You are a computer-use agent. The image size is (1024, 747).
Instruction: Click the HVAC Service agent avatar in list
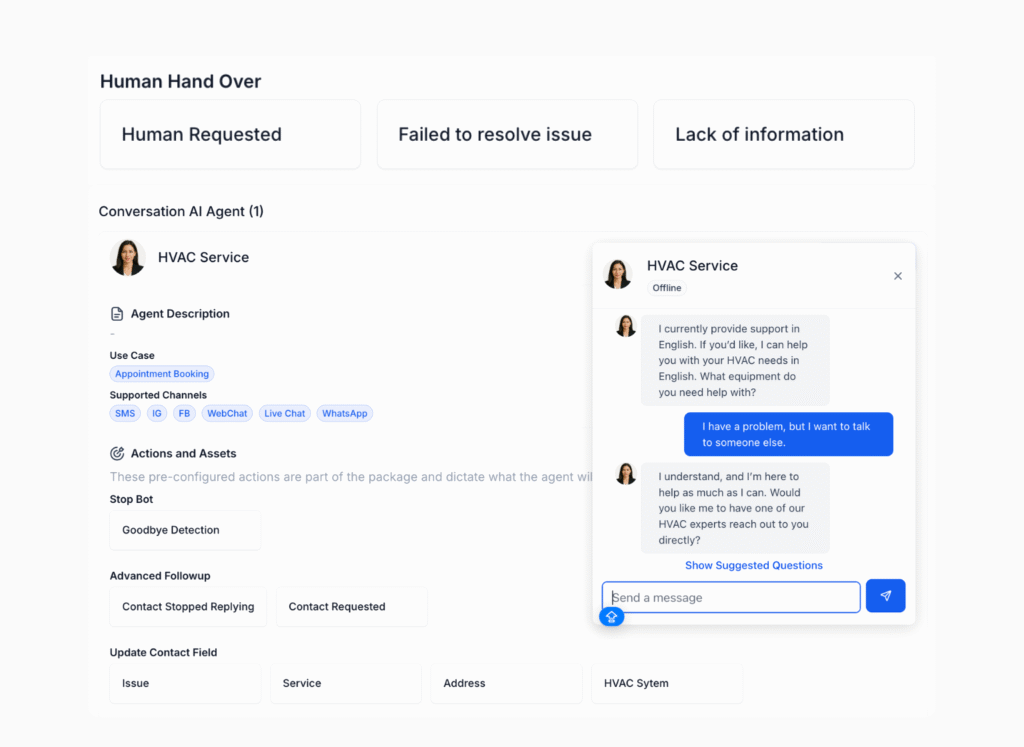(128, 258)
